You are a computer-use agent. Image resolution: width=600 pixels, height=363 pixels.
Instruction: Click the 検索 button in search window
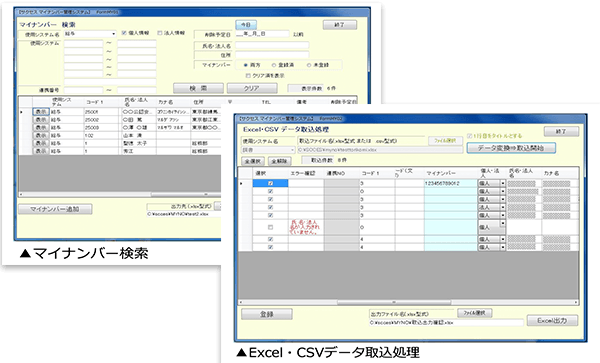tap(198, 88)
